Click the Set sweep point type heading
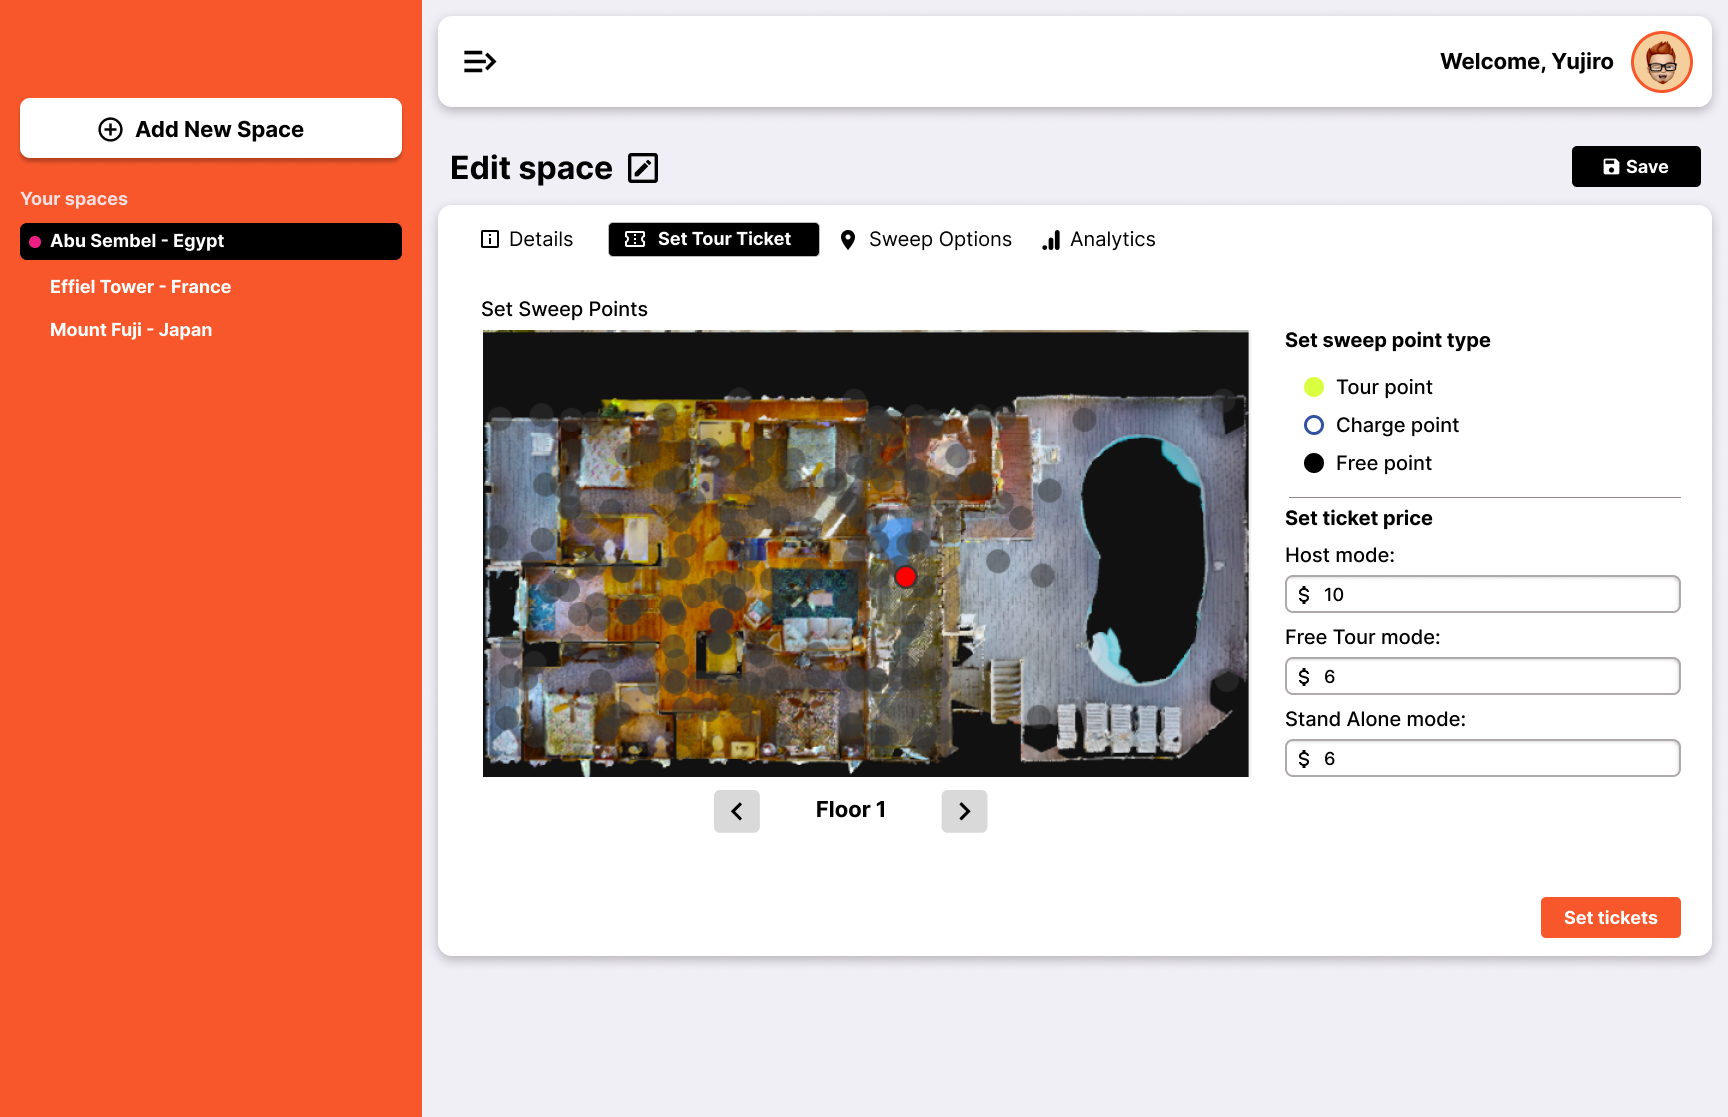This screenshot has height=1117, width=1728. [1387, 340]
